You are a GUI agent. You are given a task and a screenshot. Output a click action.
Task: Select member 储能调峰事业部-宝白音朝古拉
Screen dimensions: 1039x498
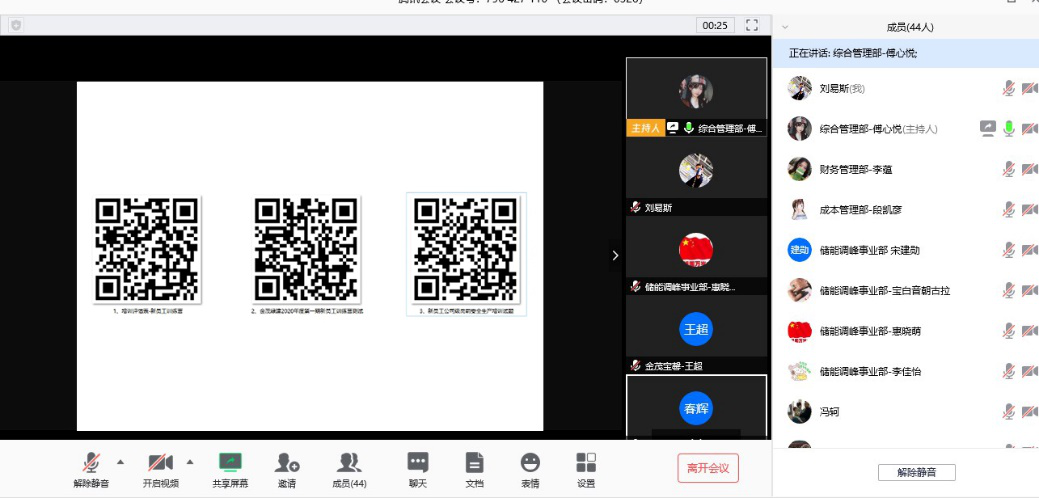pos(905,290)
